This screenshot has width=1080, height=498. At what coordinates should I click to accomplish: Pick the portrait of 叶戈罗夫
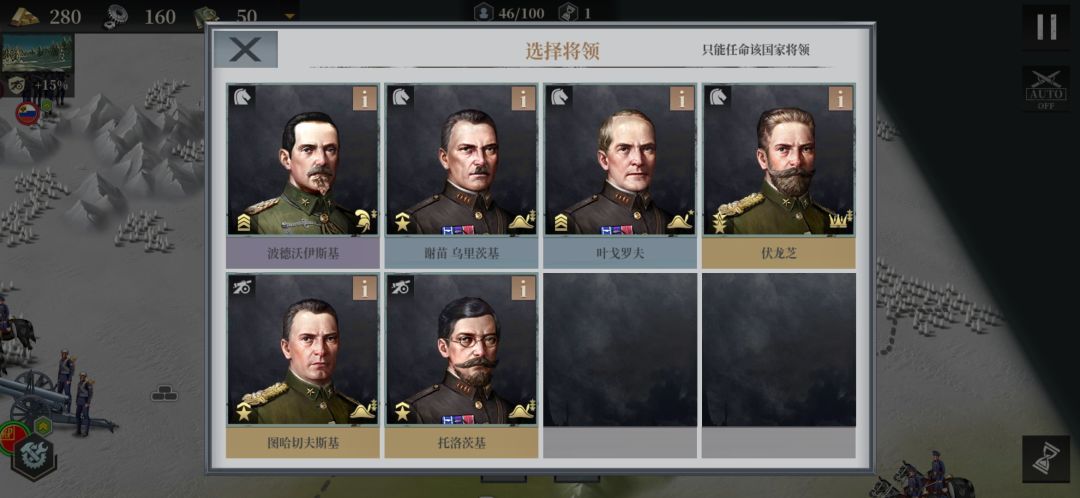(x=620, y=160)
